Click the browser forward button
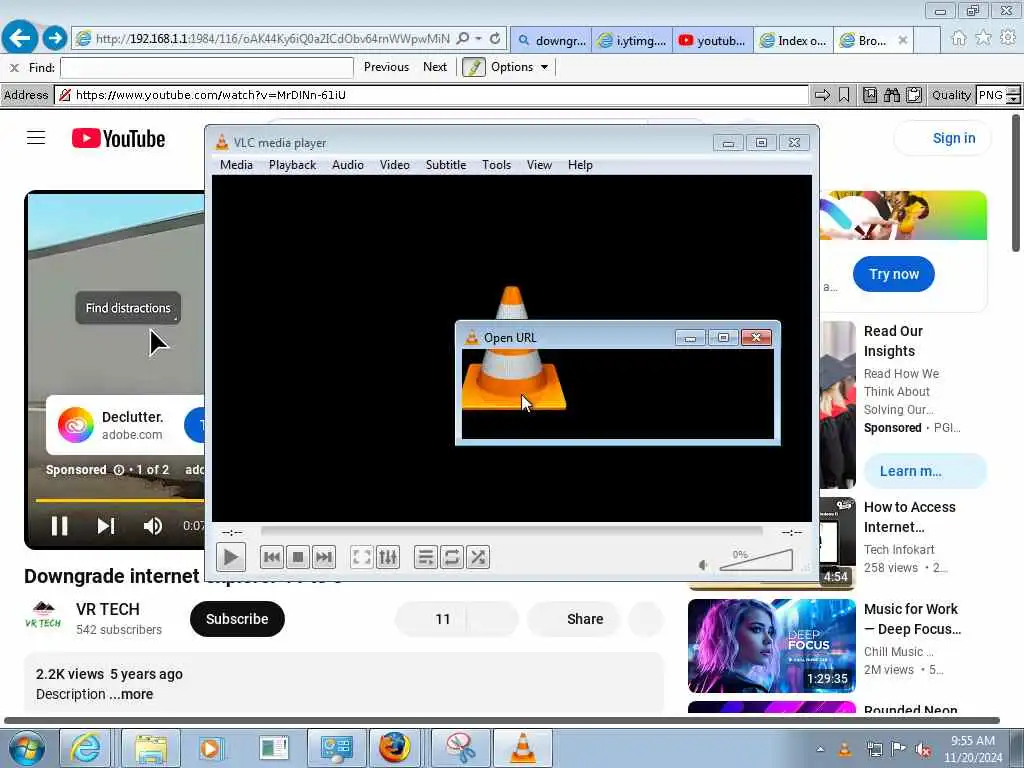The width and height of the screenshot is (1024, 768). point(55,38)
